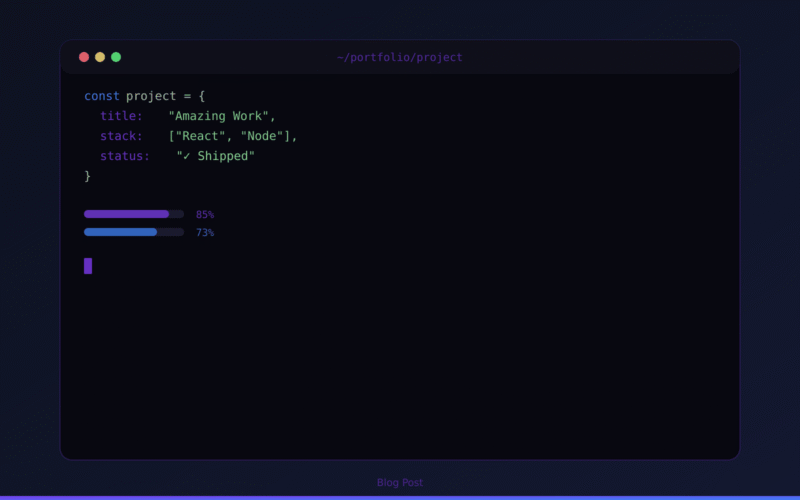This screenshot has height=500, width=800.
Task: Click the purple terminal cursor block
Action: (88, 266)
